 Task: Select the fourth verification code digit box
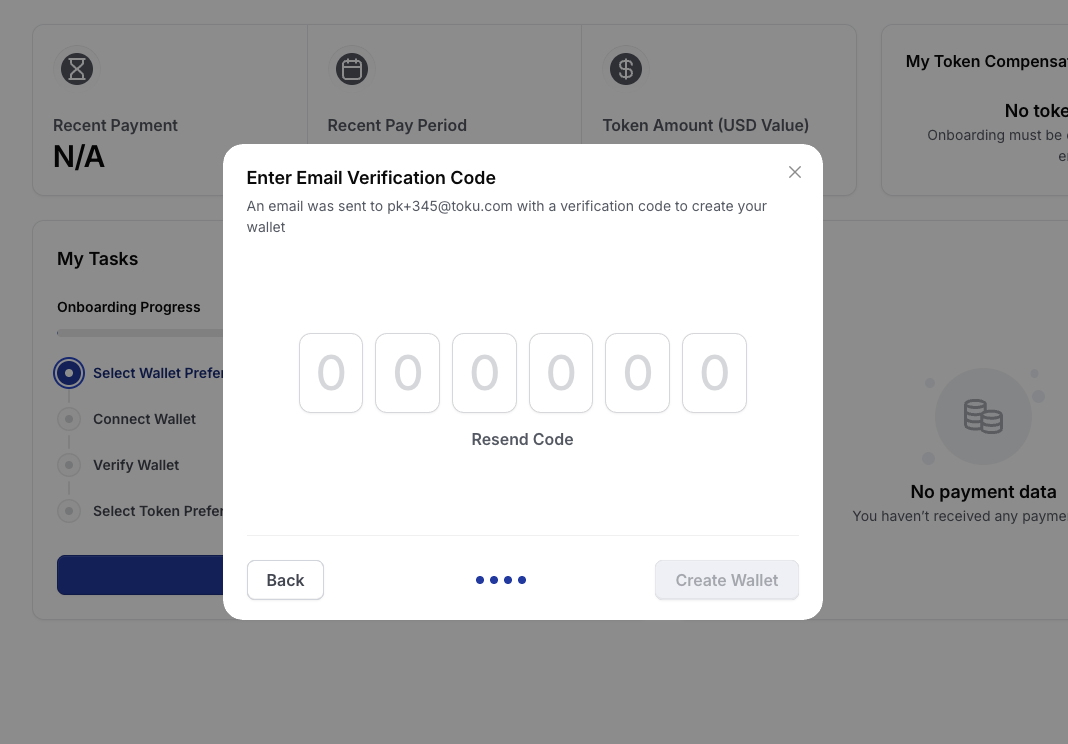coord(561,373)
